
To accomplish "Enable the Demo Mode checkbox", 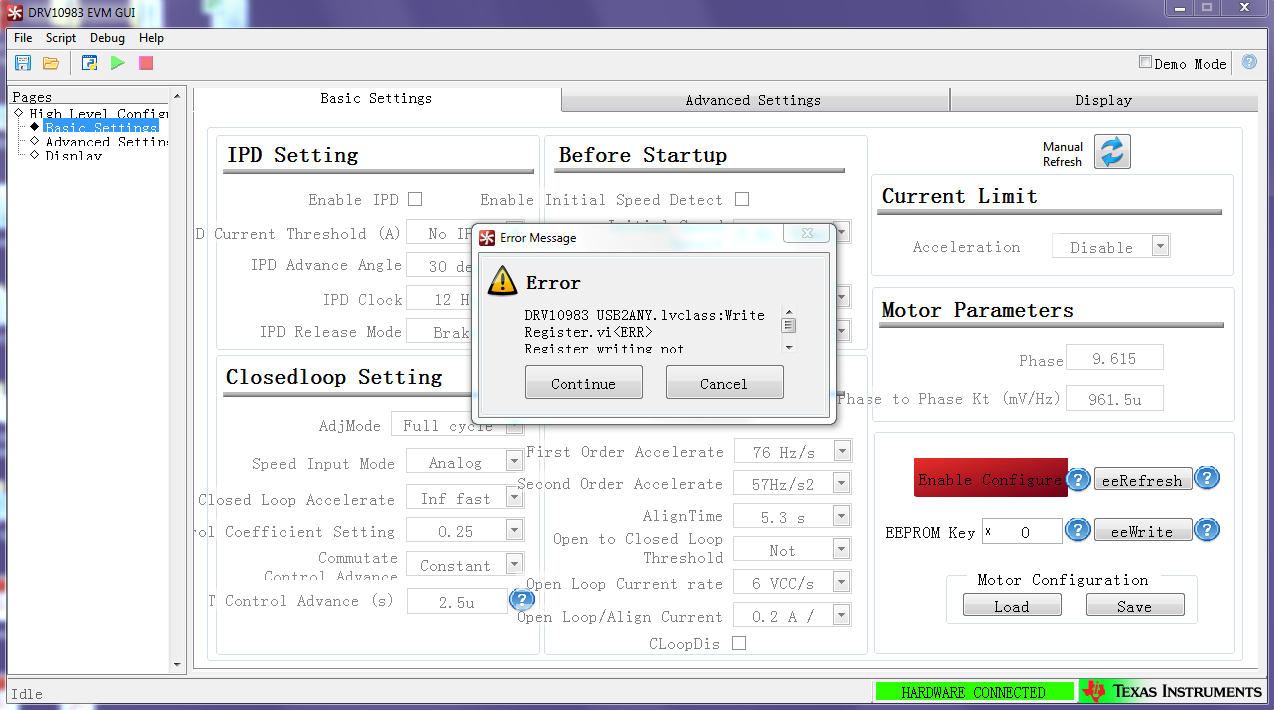I will (x=1146, y=62).
